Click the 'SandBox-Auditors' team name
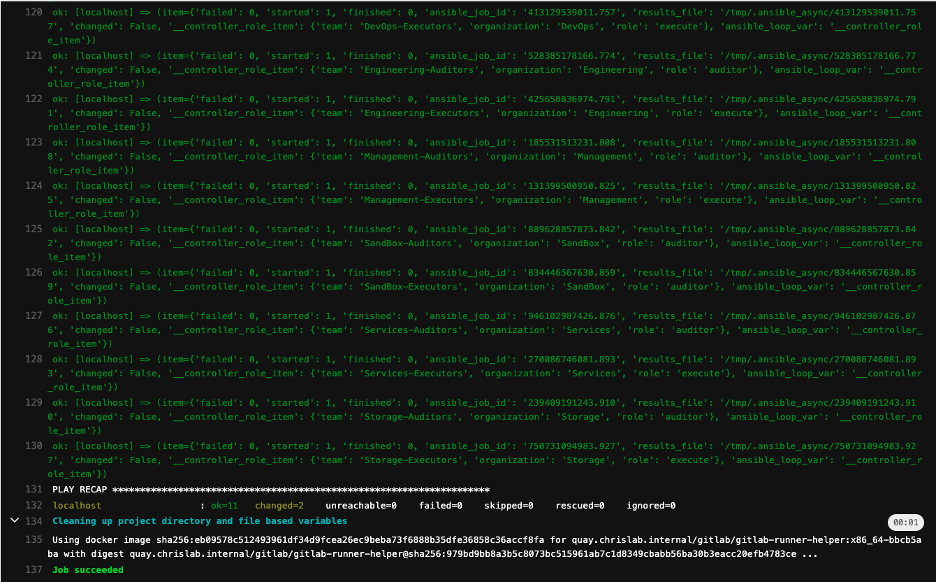This screenshot has height=582, width=936. [408, 243]
